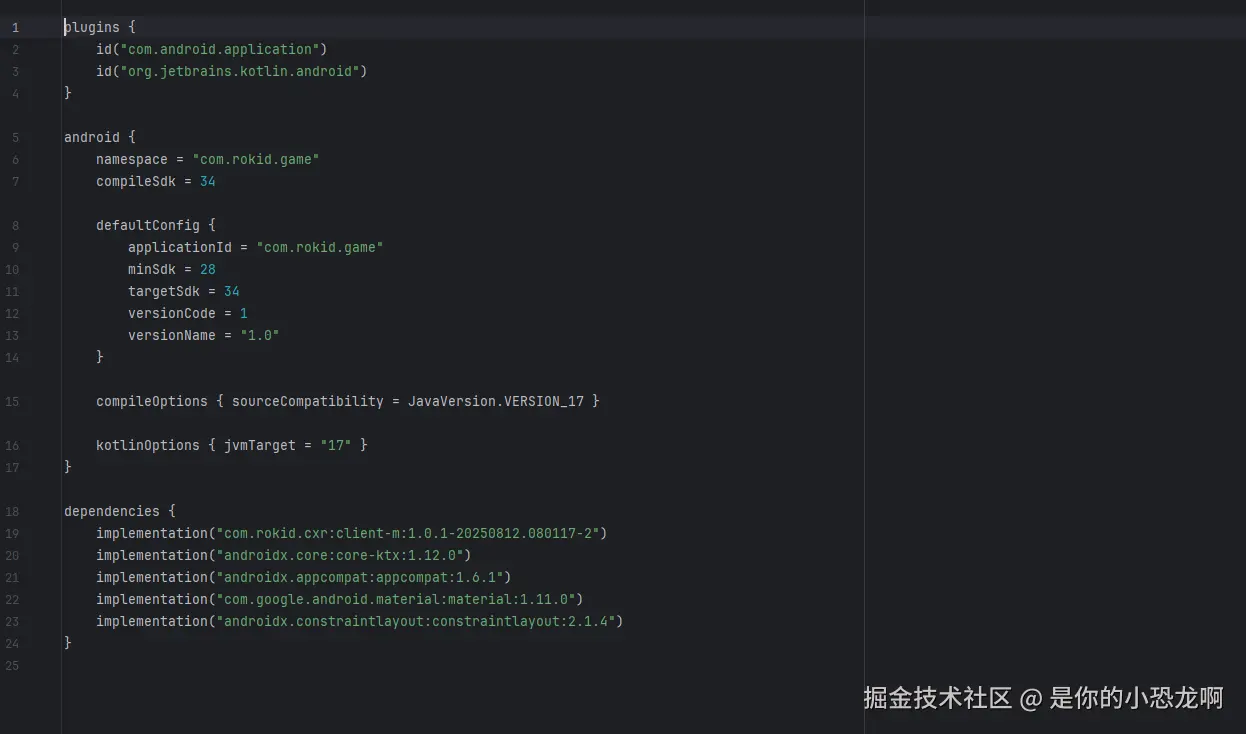Click the "namespace" property name

pos(132,159)
